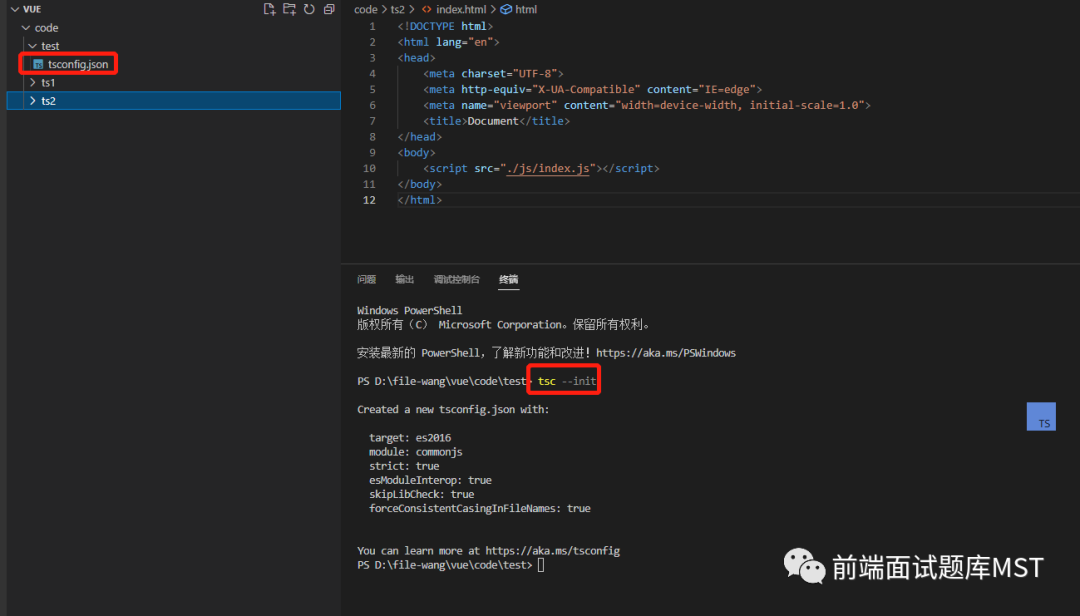The width and height of the screenshot is (1080, 616).
Task: Expand the ts1 folder
Action: 32,82
